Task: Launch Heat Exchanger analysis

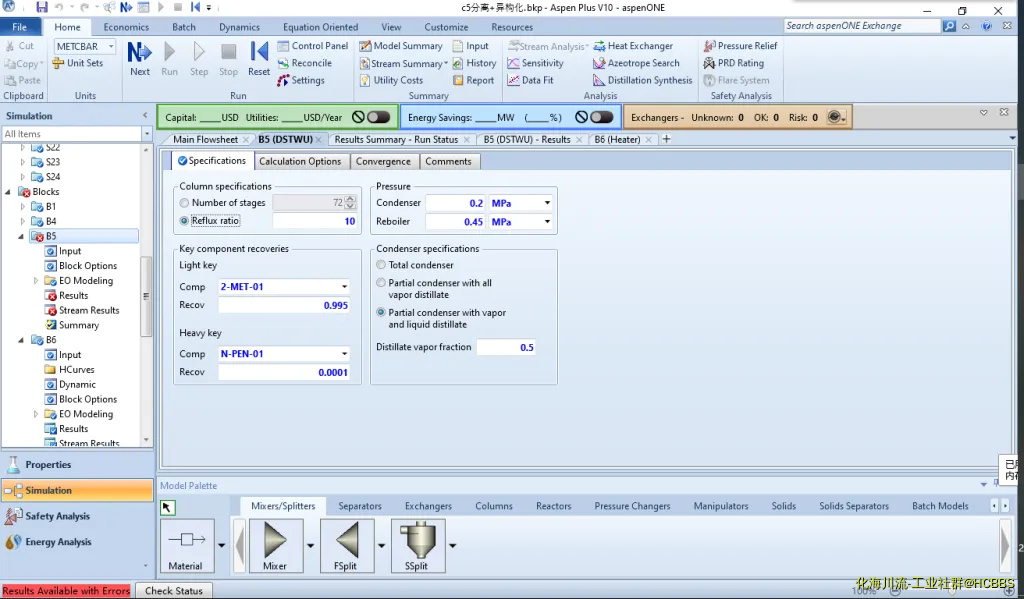Action: coord(633,46)
